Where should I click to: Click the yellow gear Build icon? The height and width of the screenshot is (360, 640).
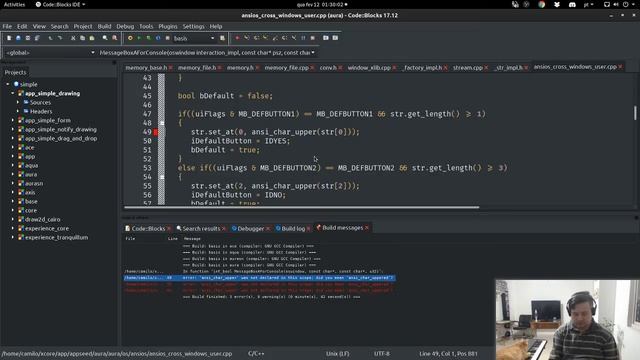(x=130, y=38)
